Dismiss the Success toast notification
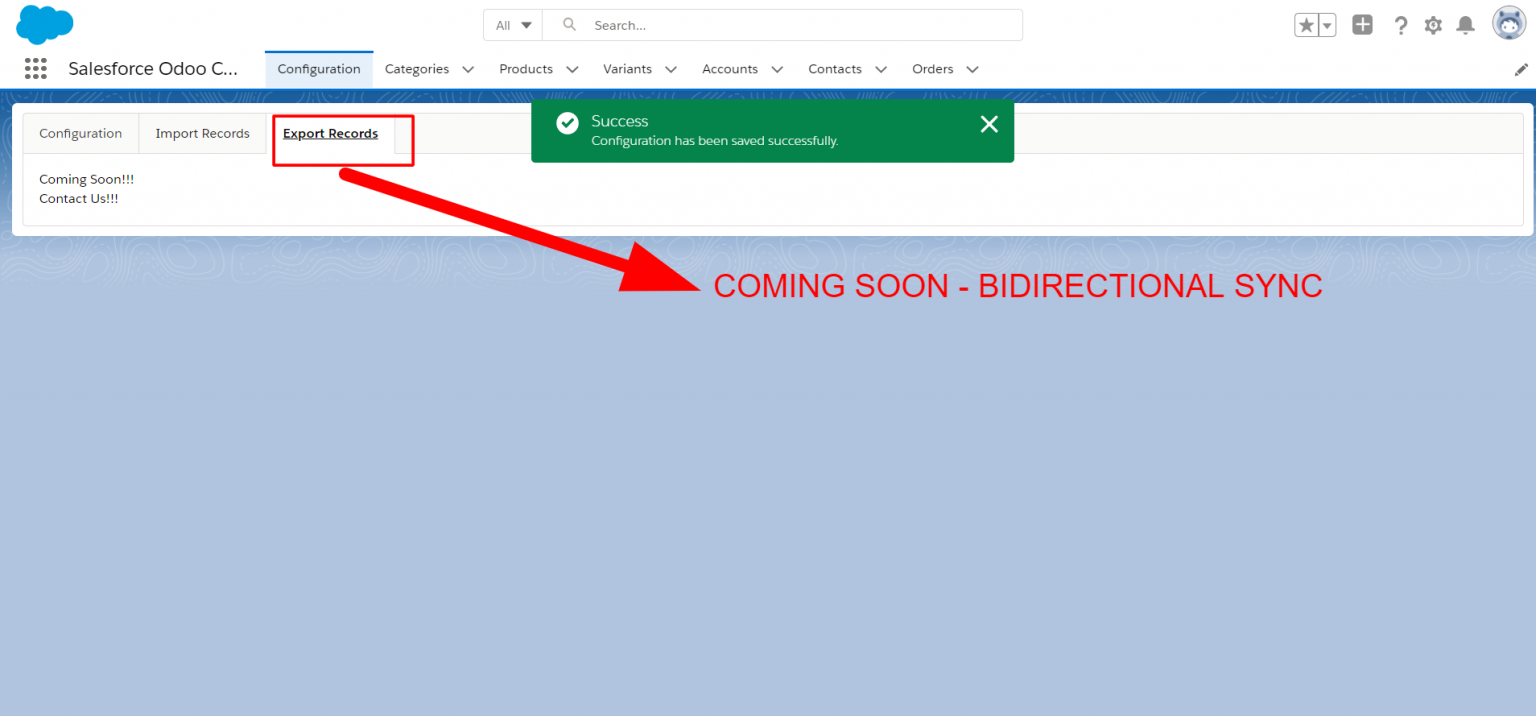Viewport: 1536px width, 716px height. pyautogui.click(x=989, y=124)
